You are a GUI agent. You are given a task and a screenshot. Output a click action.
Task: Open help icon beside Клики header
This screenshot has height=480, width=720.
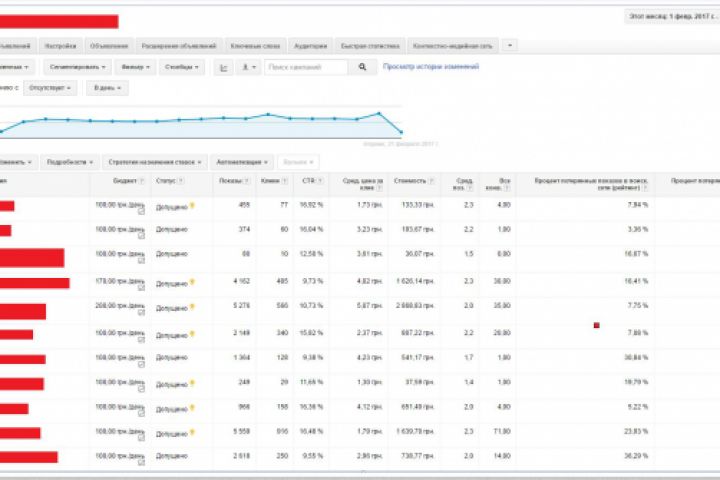point(285,181)
